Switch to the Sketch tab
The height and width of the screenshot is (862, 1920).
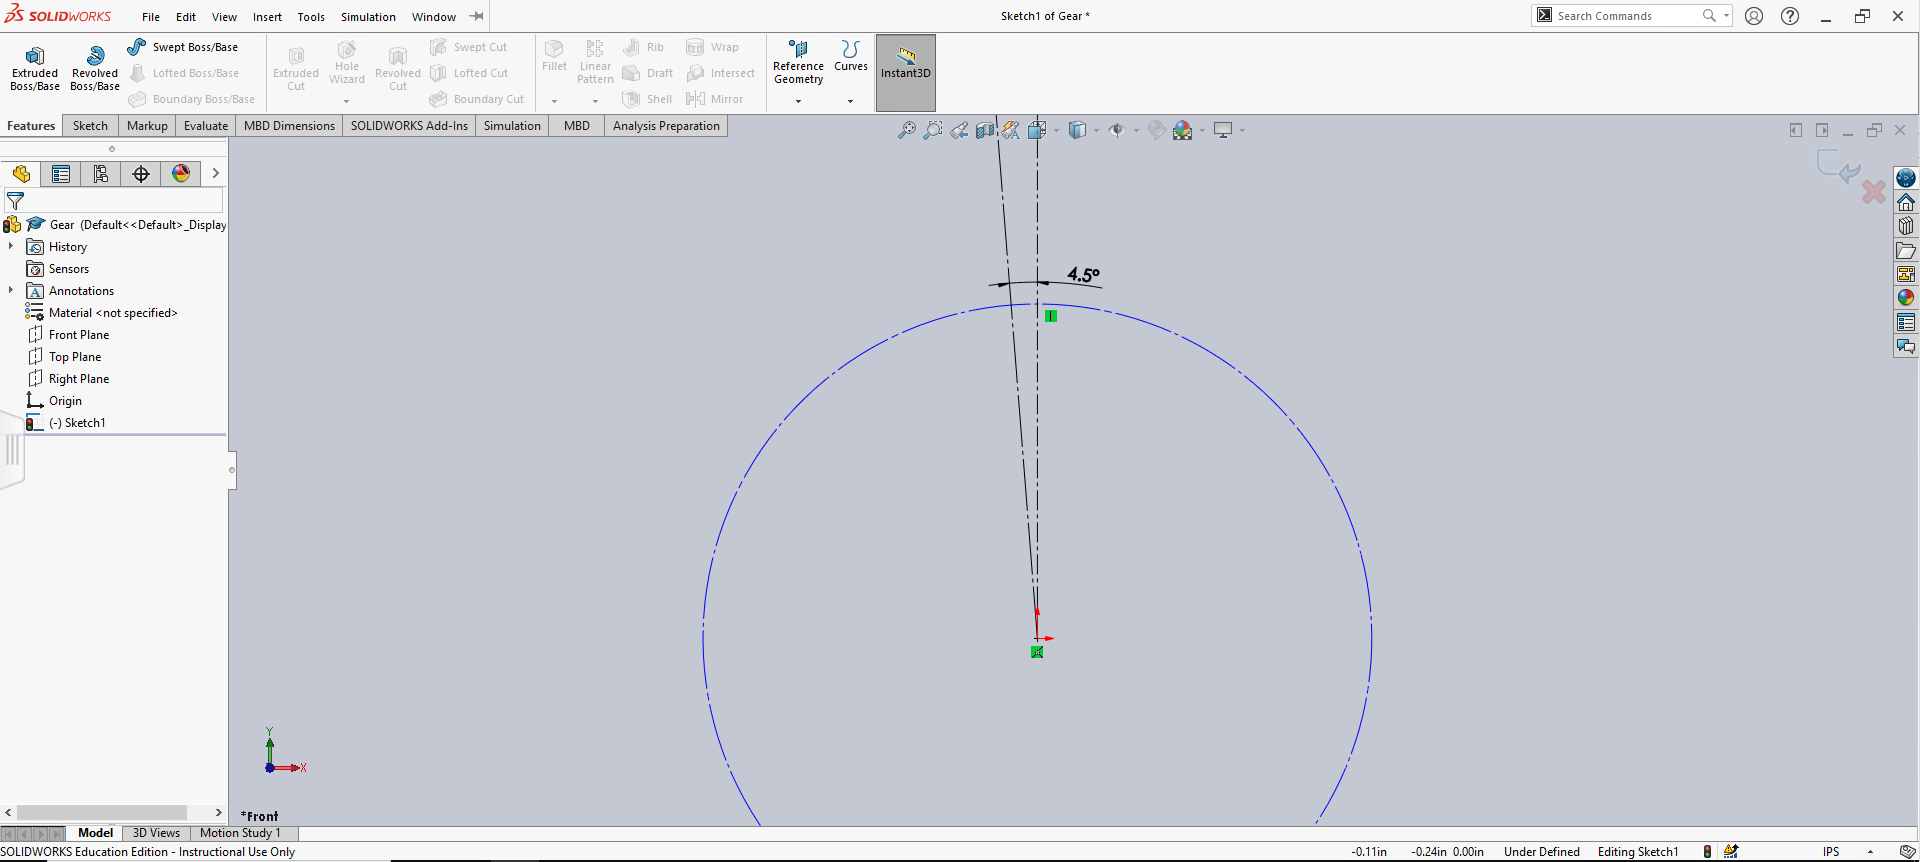click(x=90, y=126)
